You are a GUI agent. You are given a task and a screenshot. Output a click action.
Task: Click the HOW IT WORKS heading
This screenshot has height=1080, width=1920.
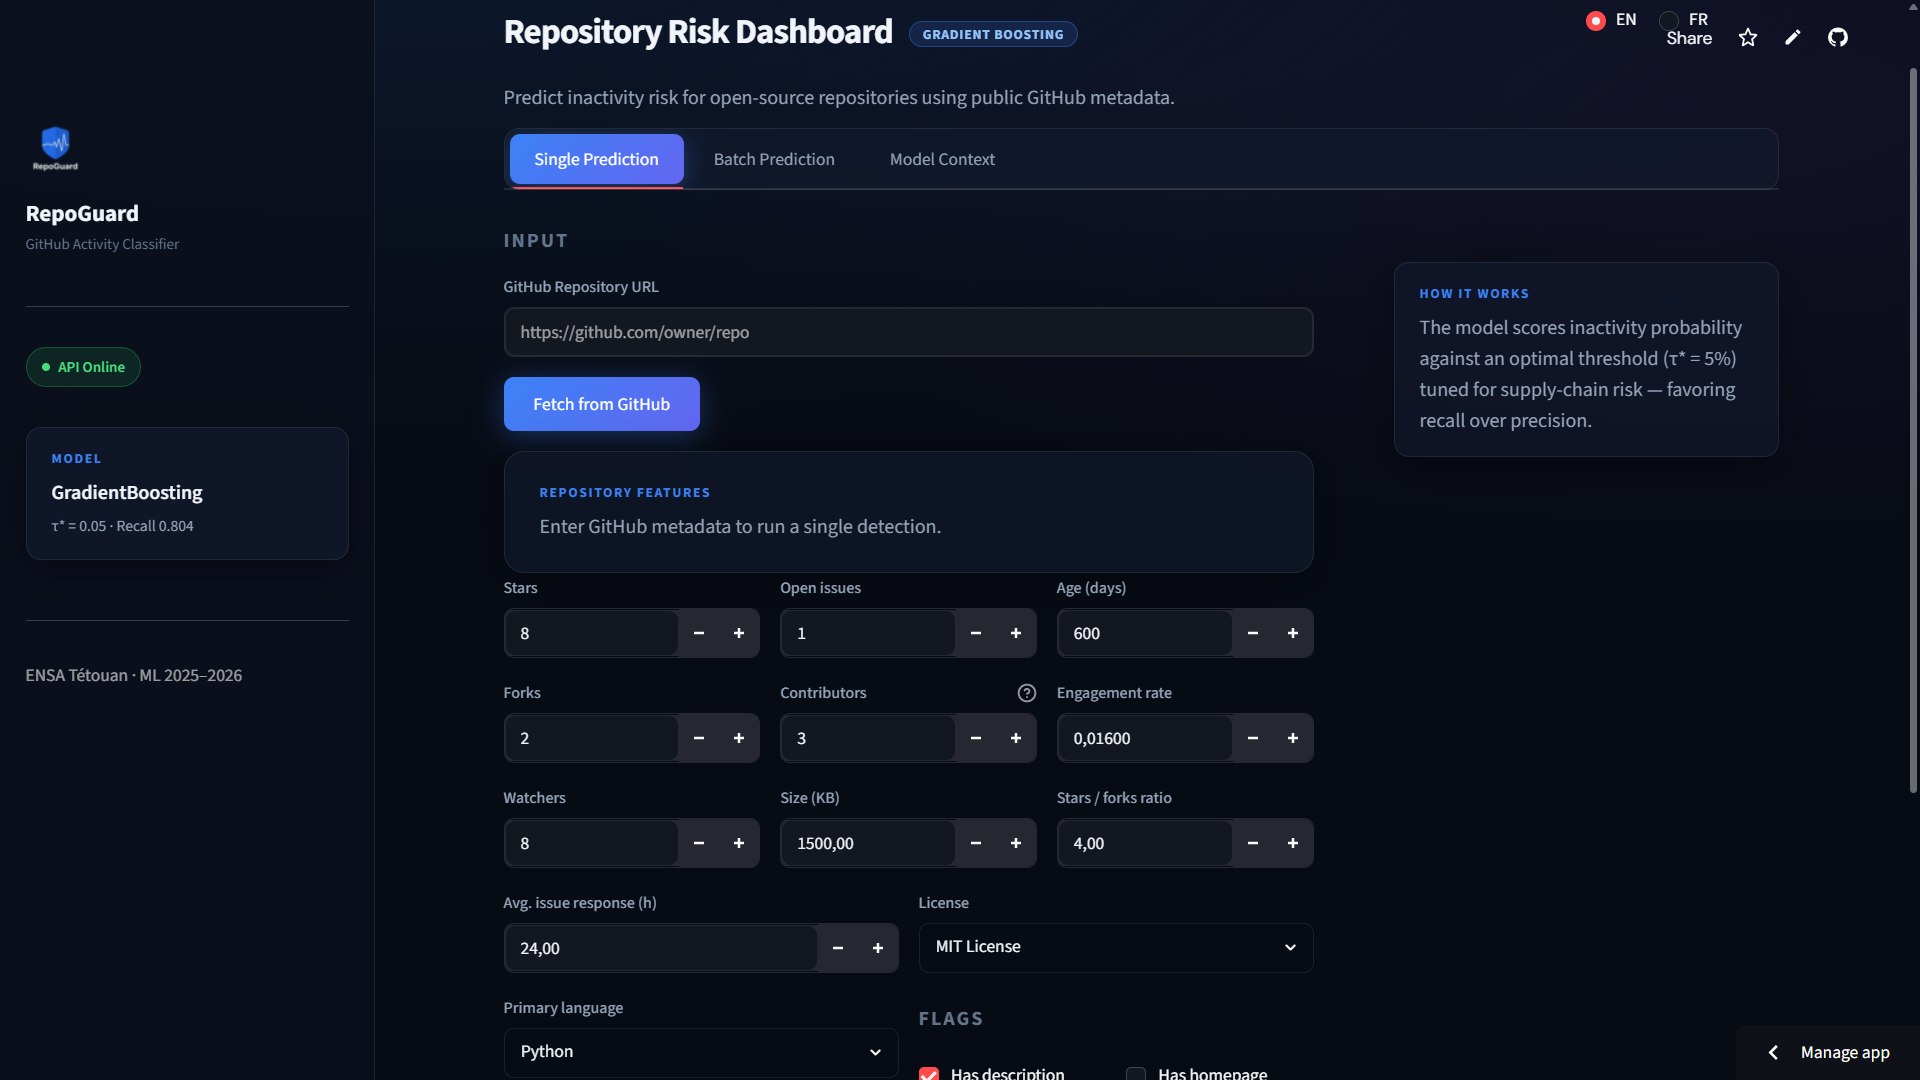pyautogui.click(x=1474, y=294)
